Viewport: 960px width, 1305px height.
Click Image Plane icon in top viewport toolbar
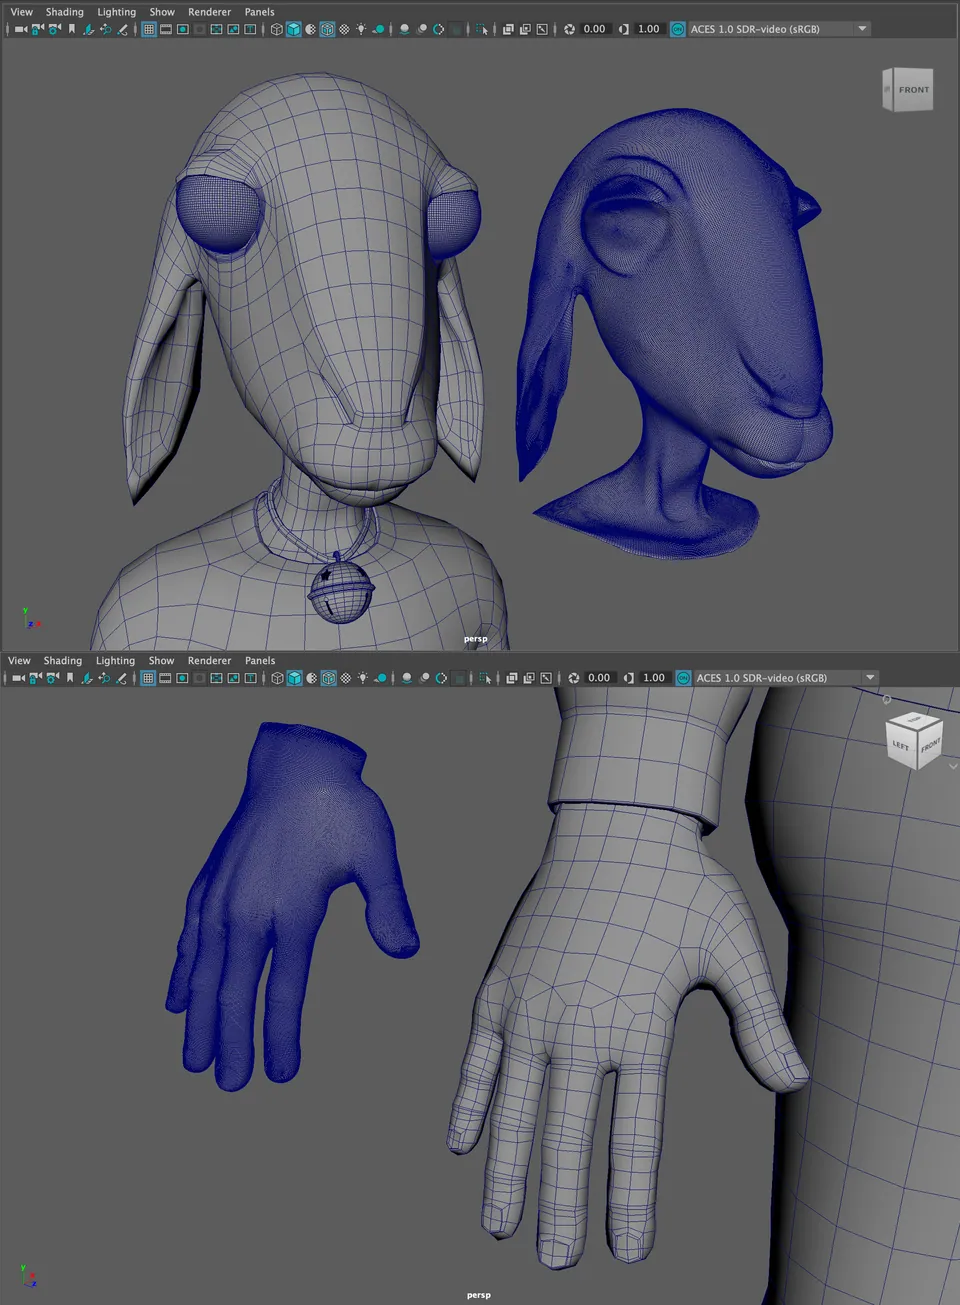click(88, 29)
